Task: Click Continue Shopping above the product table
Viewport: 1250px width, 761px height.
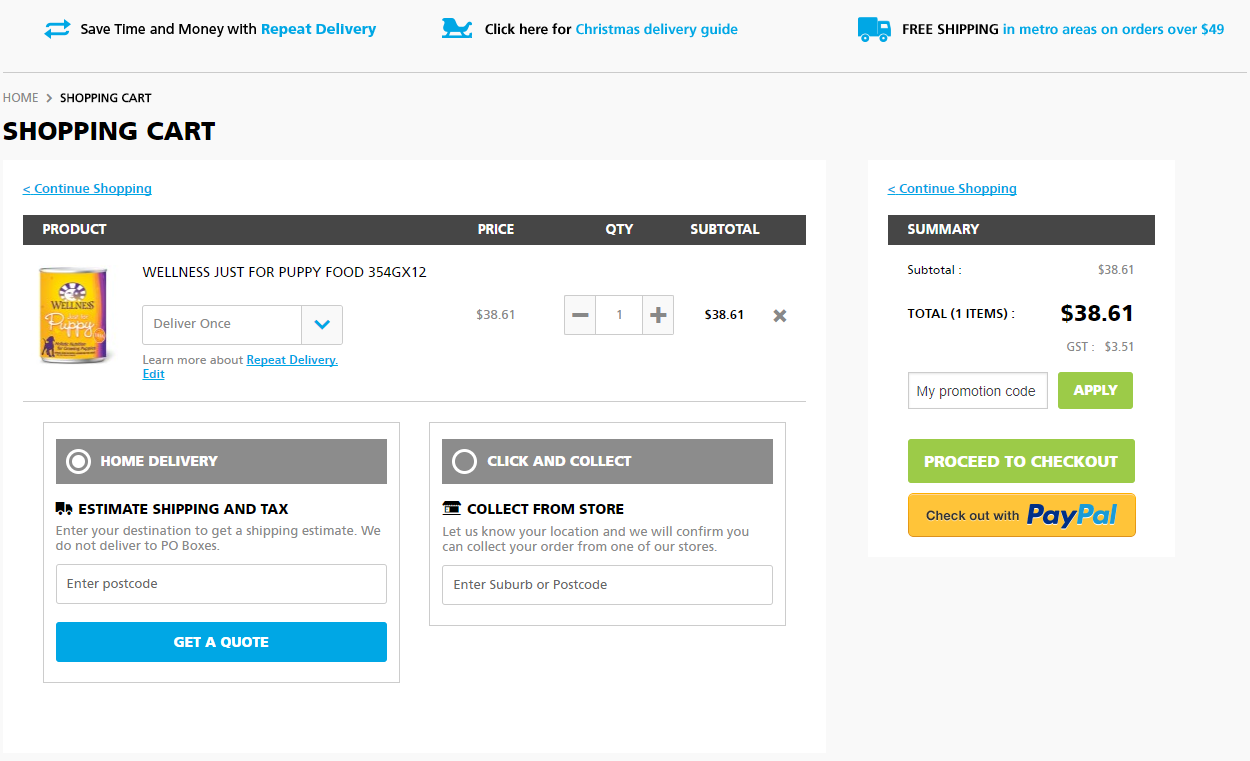Action: click(x=87, y=188)
